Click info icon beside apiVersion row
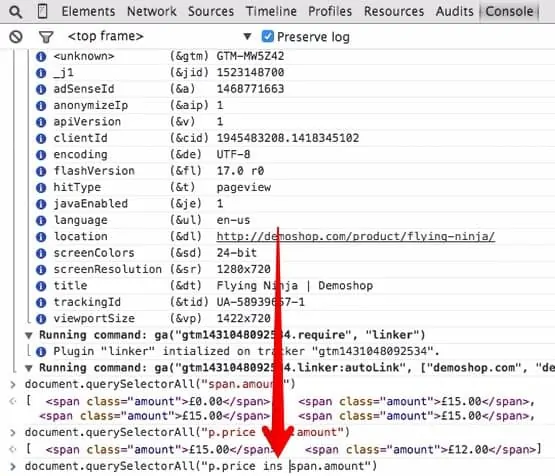 (x=41, y=122)
